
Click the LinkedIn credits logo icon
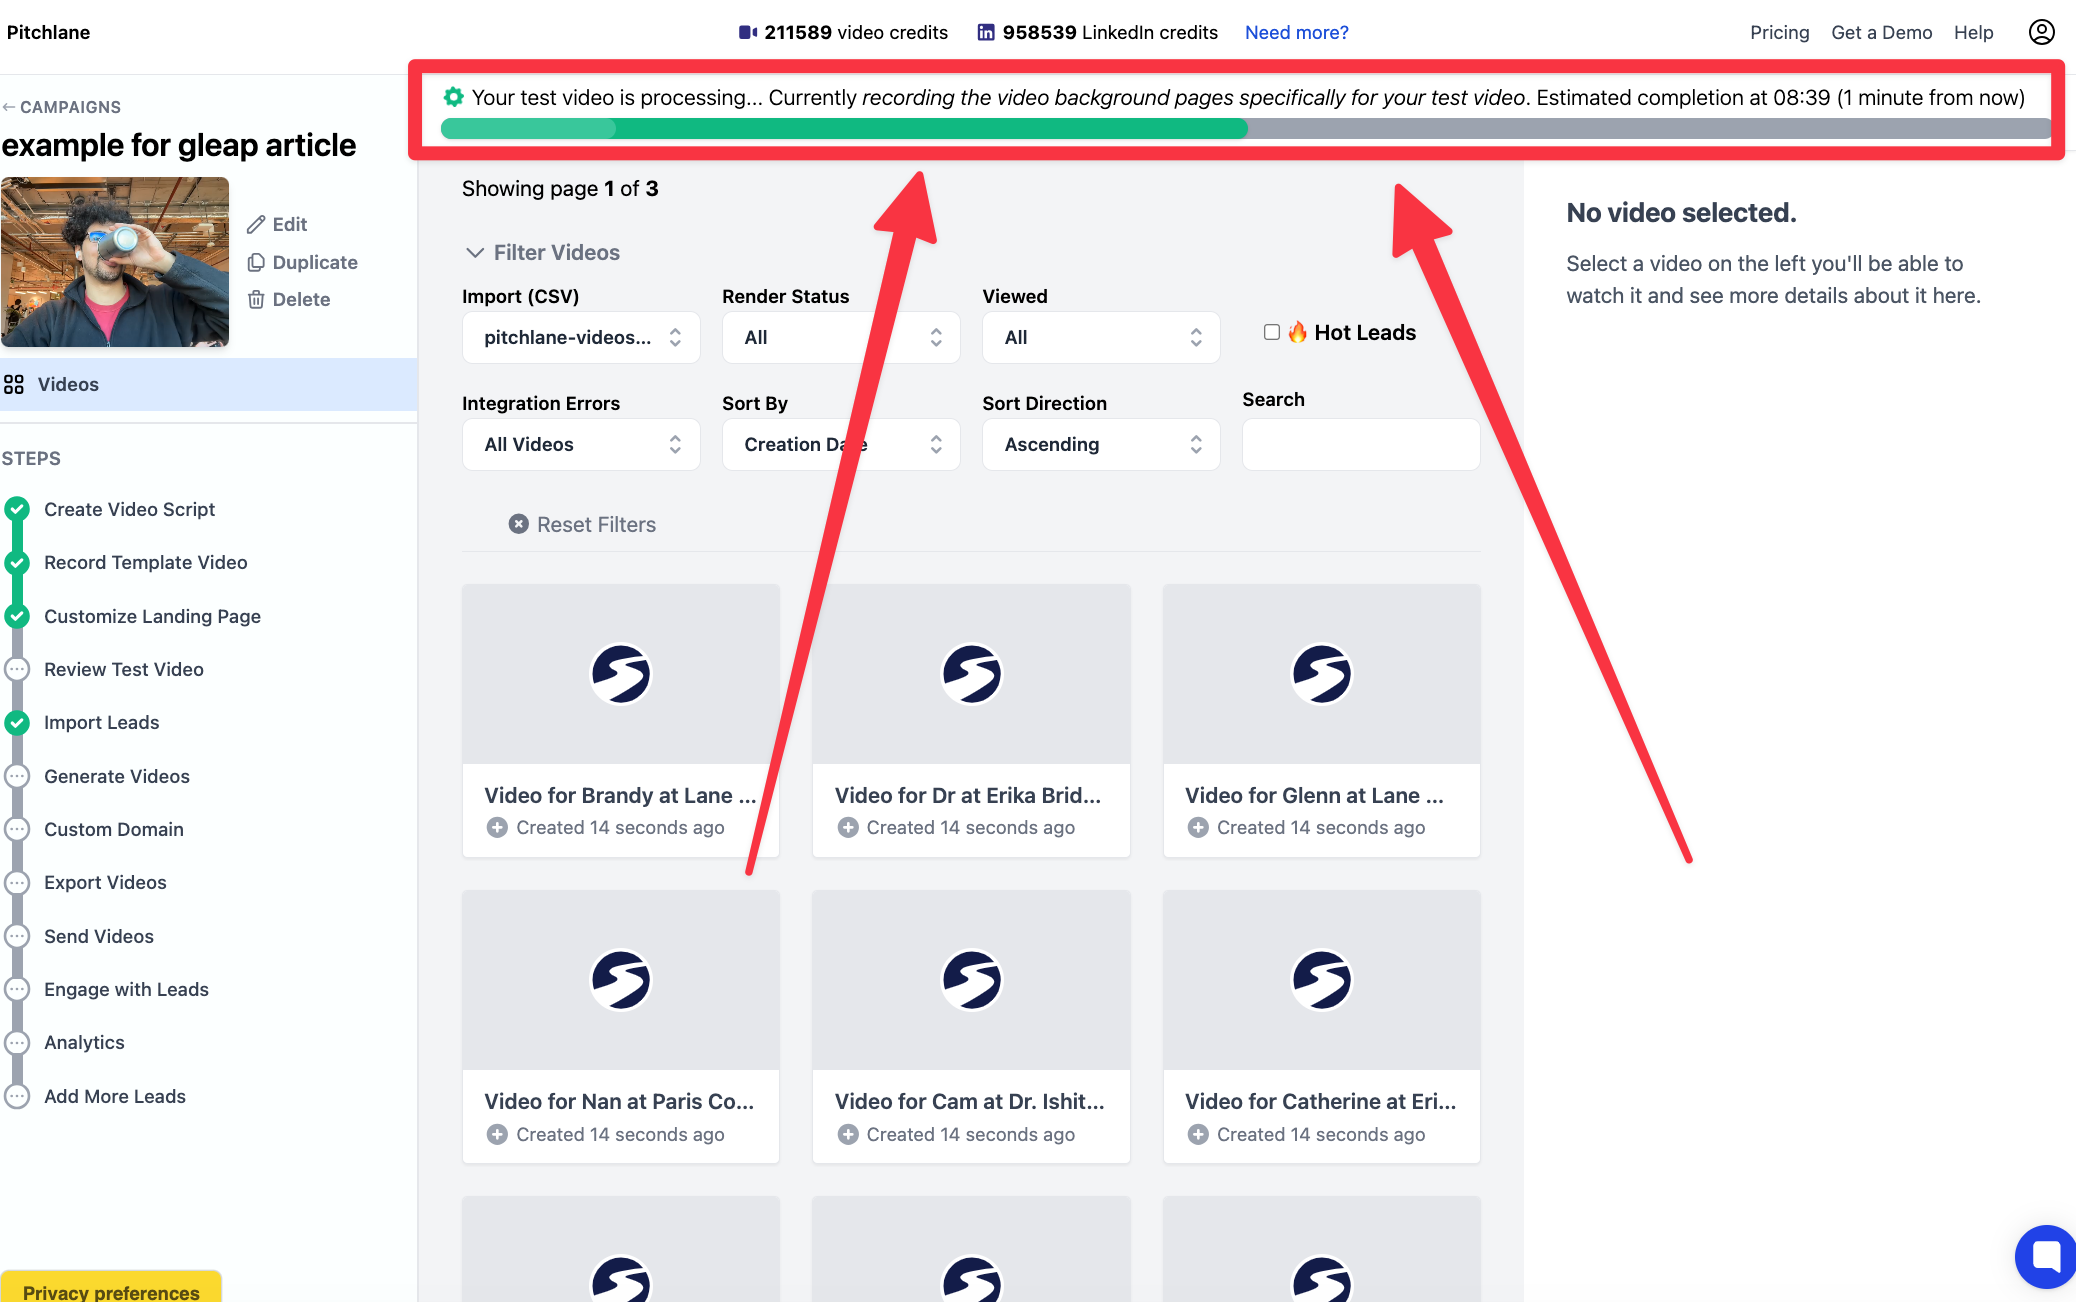986,32
